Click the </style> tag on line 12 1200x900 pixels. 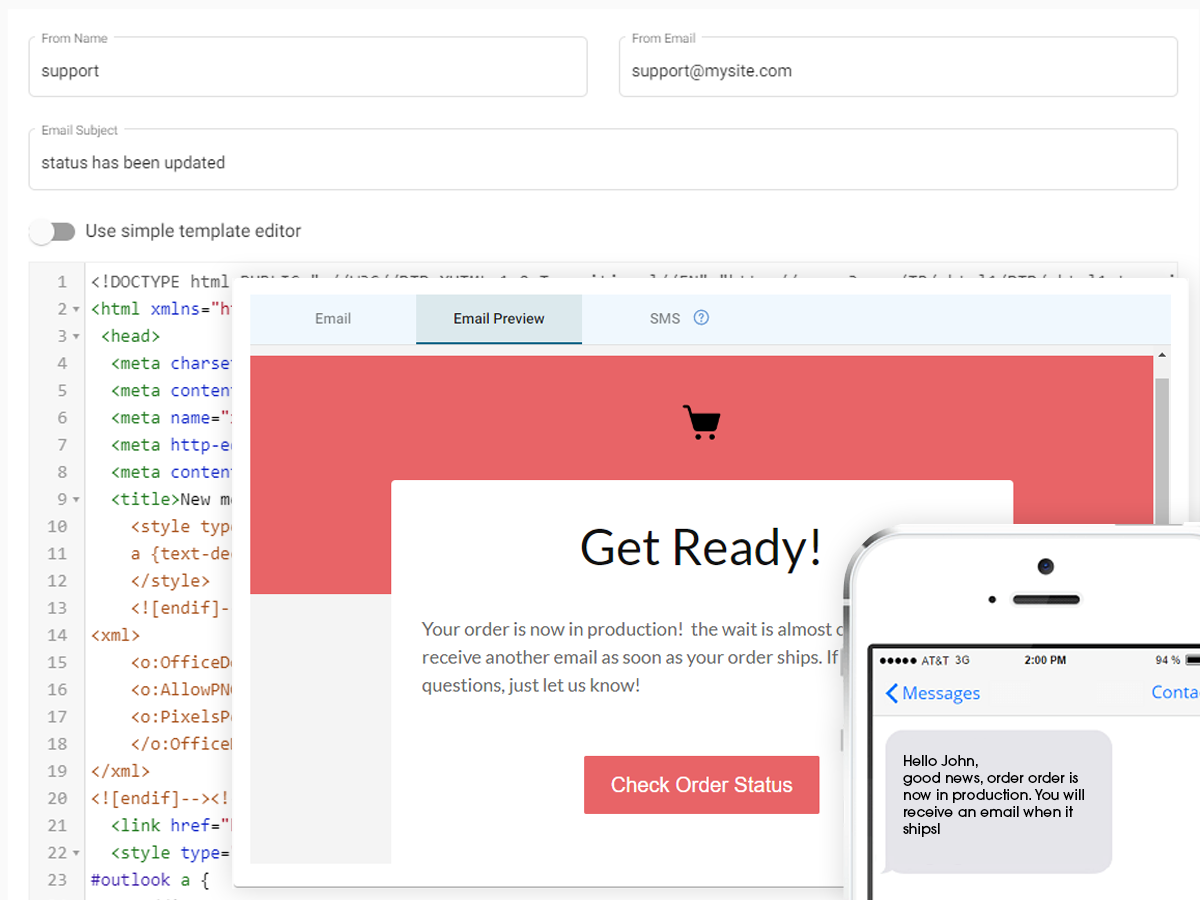(x=170, y=581)
